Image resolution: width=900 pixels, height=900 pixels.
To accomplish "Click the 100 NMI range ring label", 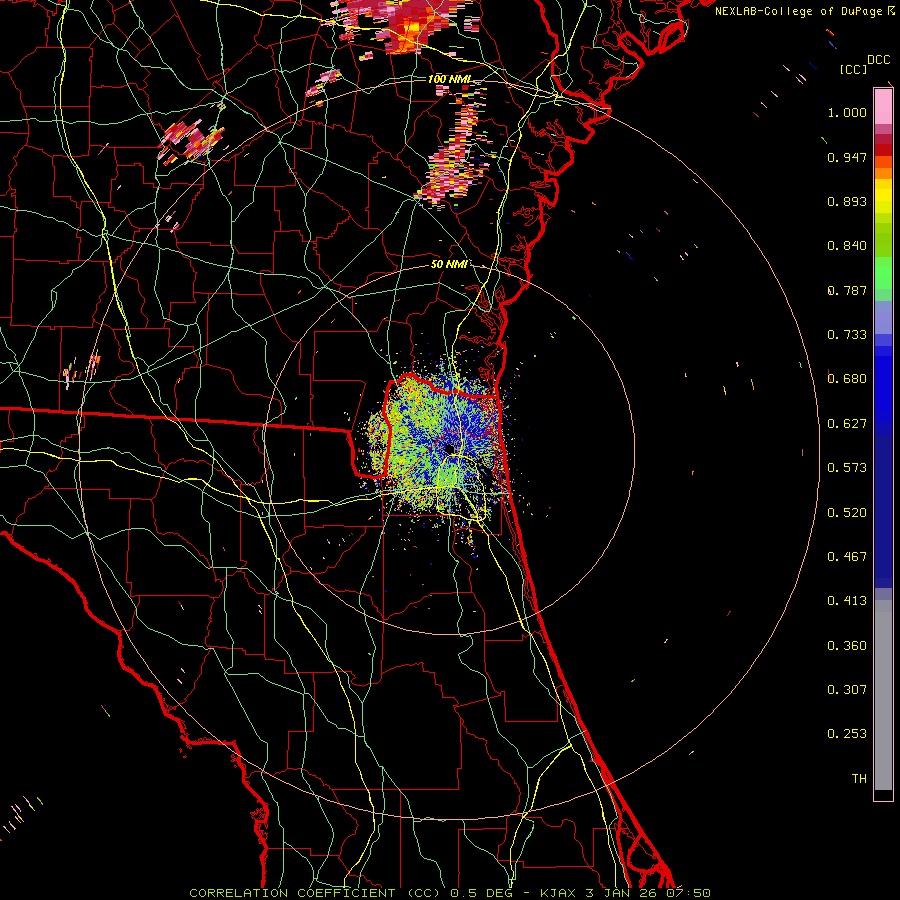I will click(450, 79).
